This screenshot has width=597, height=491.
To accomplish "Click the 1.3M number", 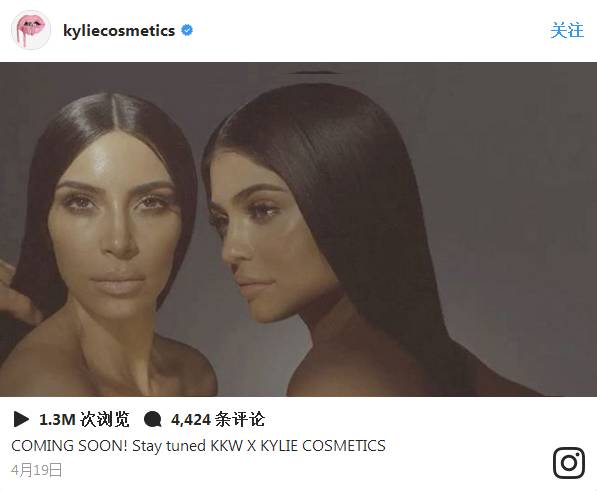I will pyautogui.click(x=57, y=419).
